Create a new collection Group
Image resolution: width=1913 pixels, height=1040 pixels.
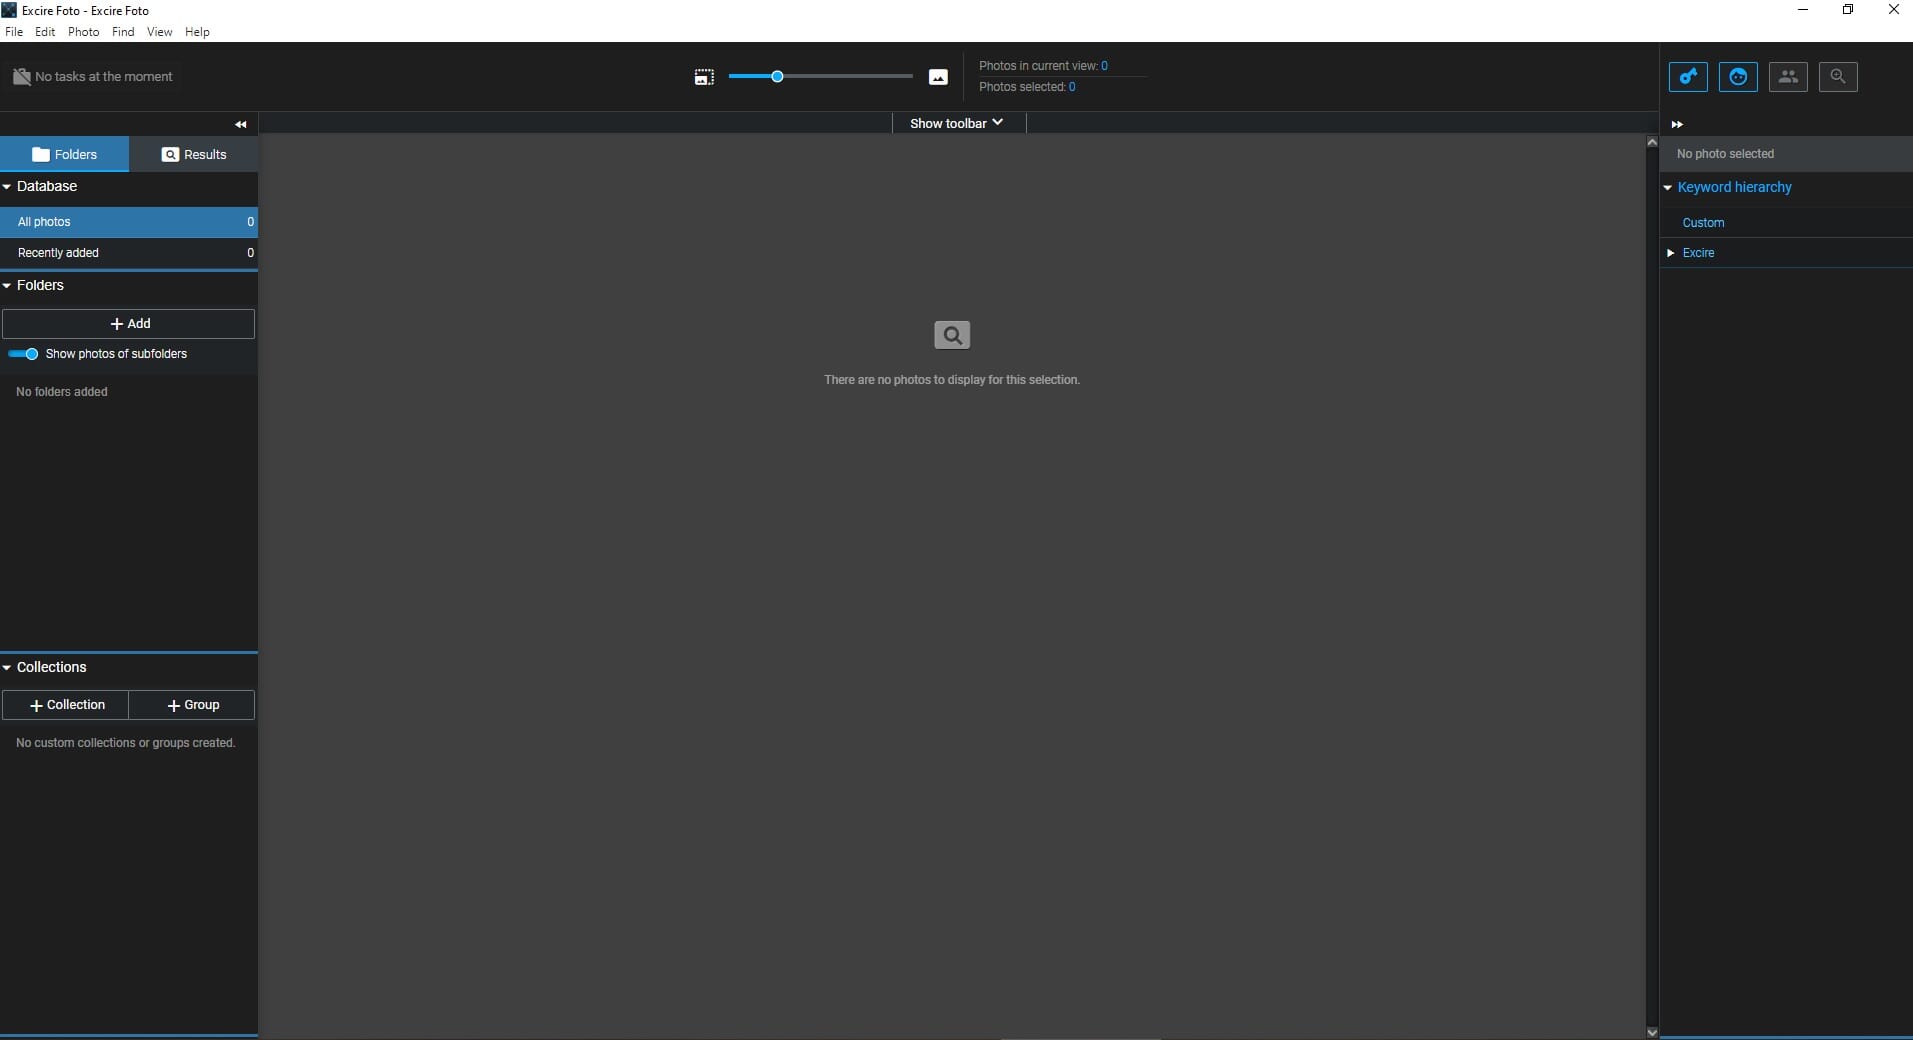point(192,705)
